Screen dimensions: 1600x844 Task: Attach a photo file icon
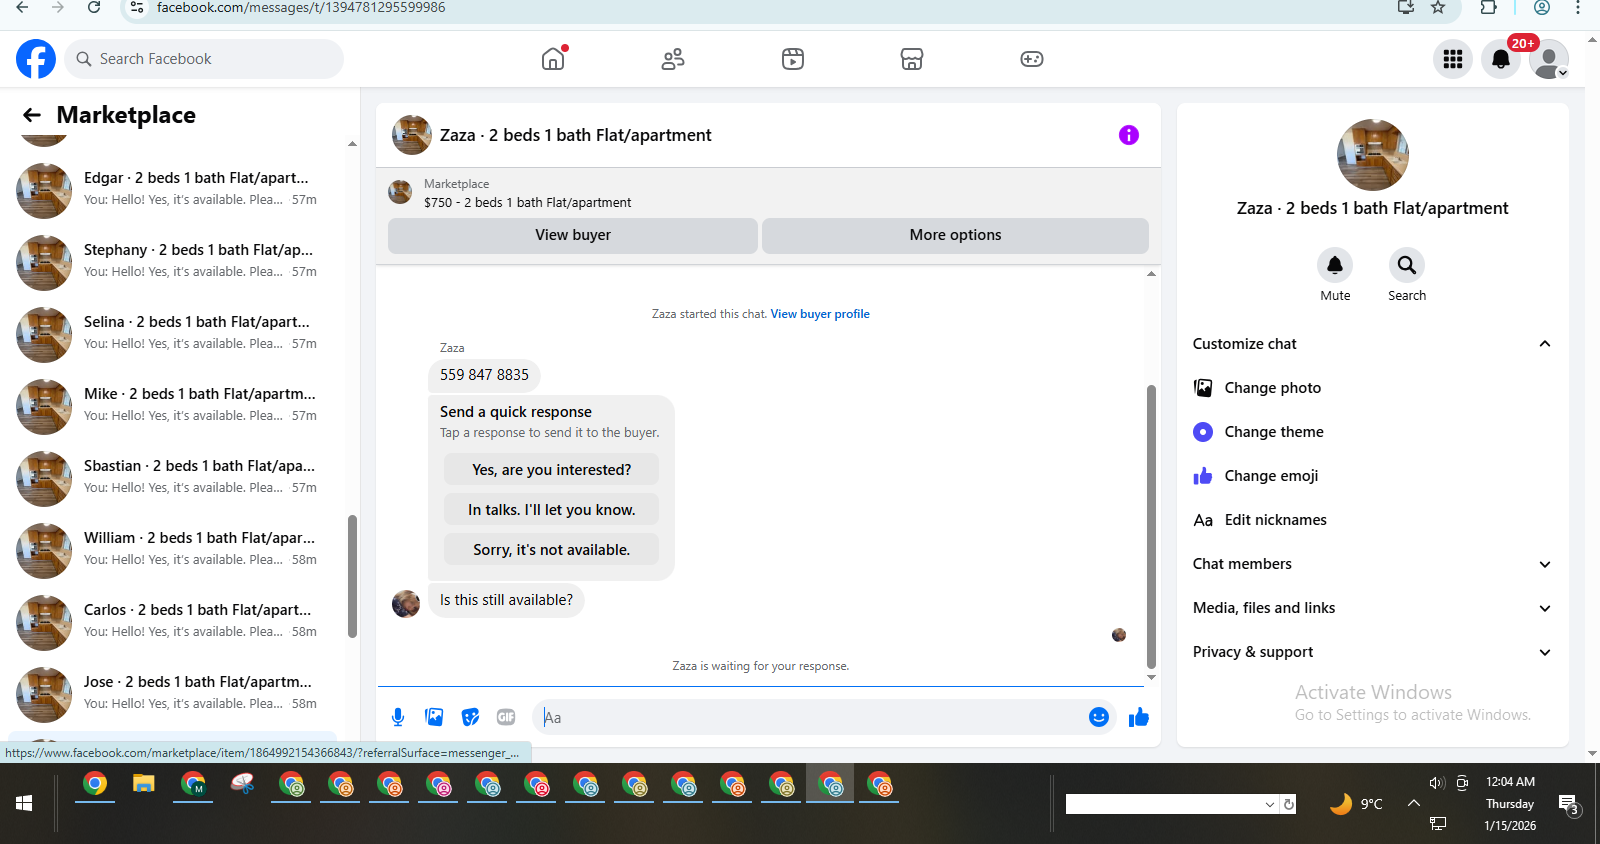(434, 717)
